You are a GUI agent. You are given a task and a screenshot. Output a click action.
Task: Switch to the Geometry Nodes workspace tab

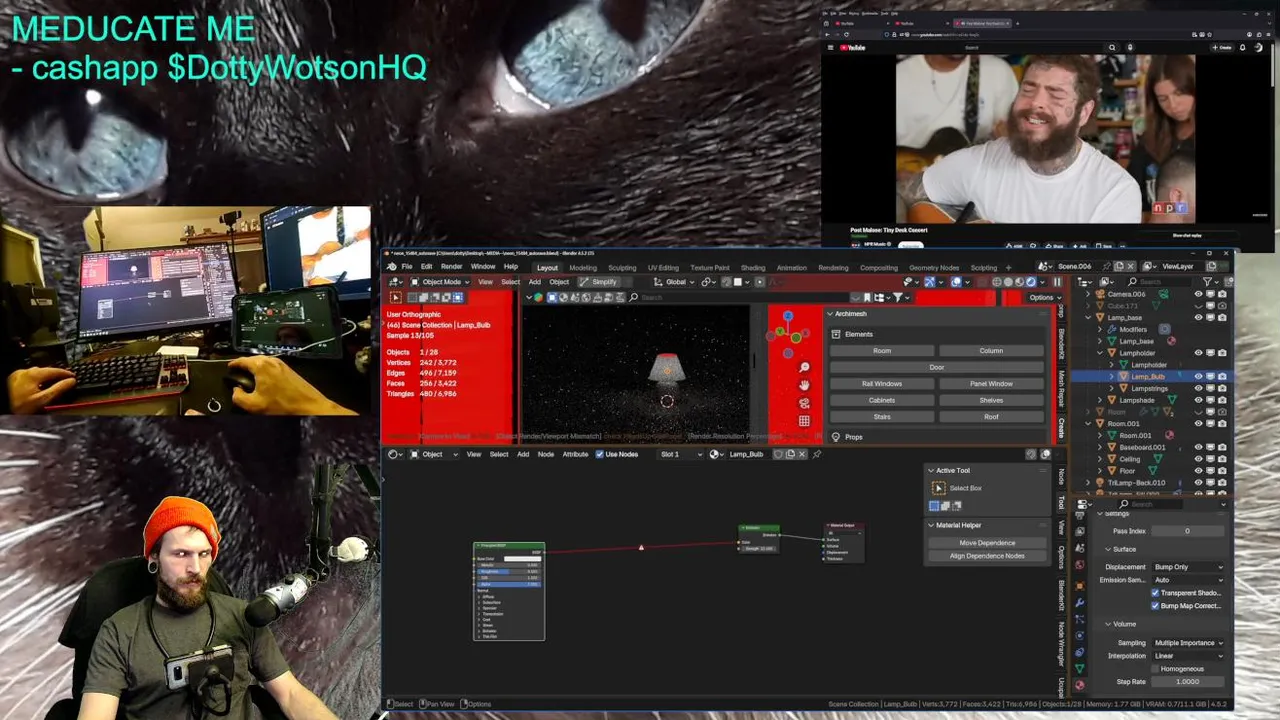click(934, 268)
